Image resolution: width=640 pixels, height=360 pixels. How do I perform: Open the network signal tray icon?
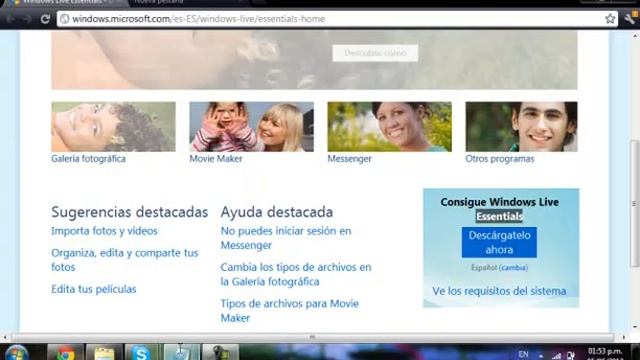tap(556, 356)
